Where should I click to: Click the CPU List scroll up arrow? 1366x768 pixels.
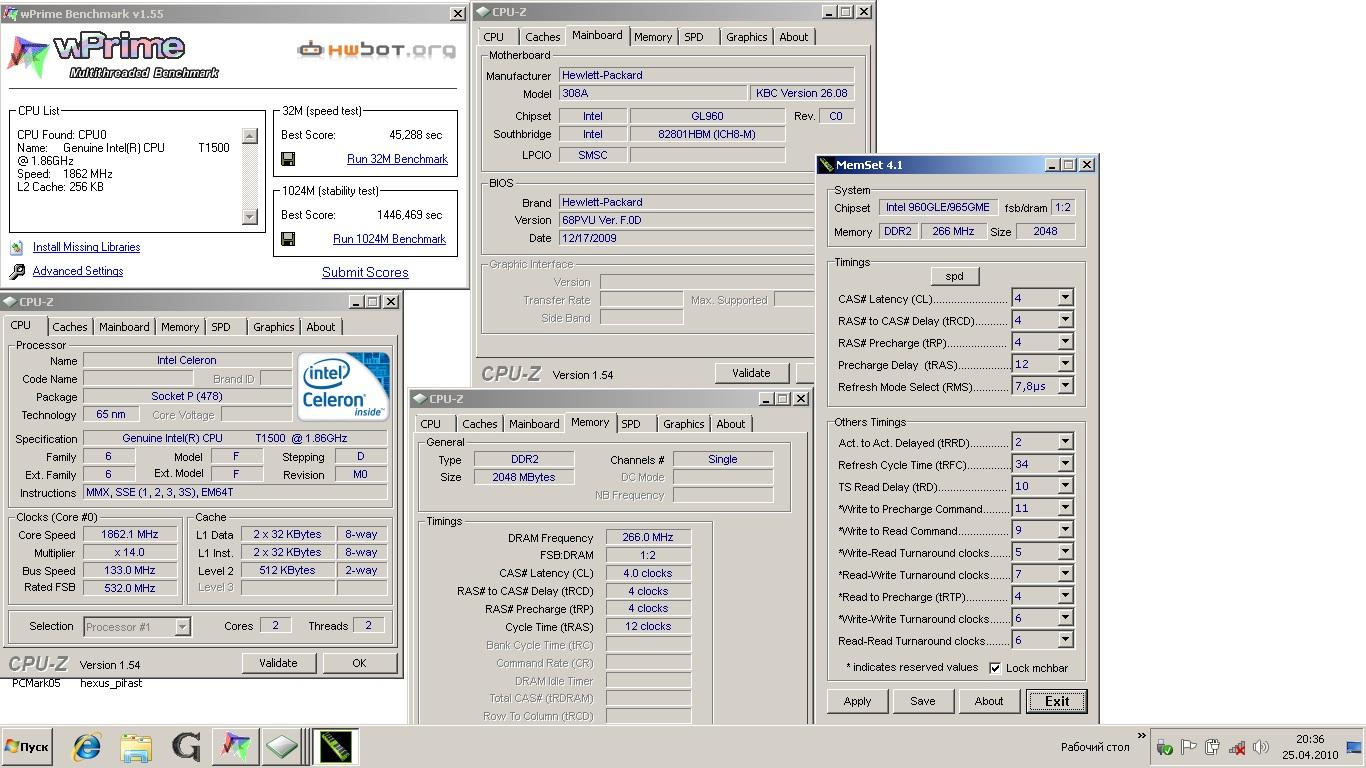click(250, 136)
